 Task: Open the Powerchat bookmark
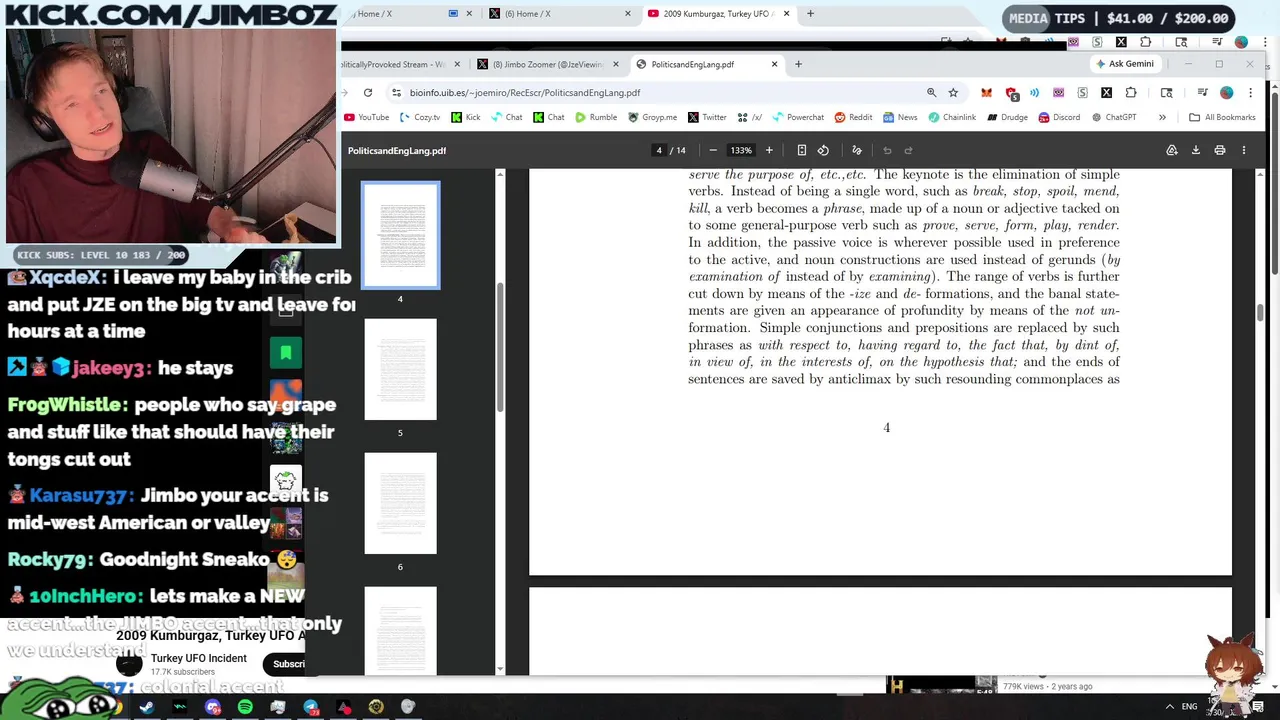pos(797,118)
